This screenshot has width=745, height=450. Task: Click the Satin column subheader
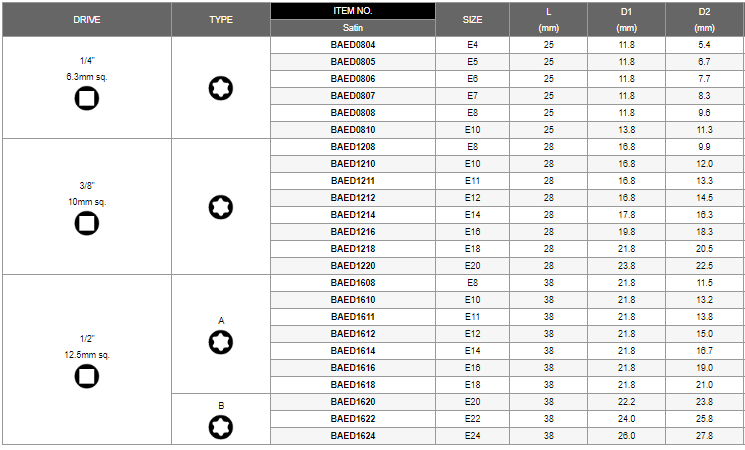[x=353, y=28]
